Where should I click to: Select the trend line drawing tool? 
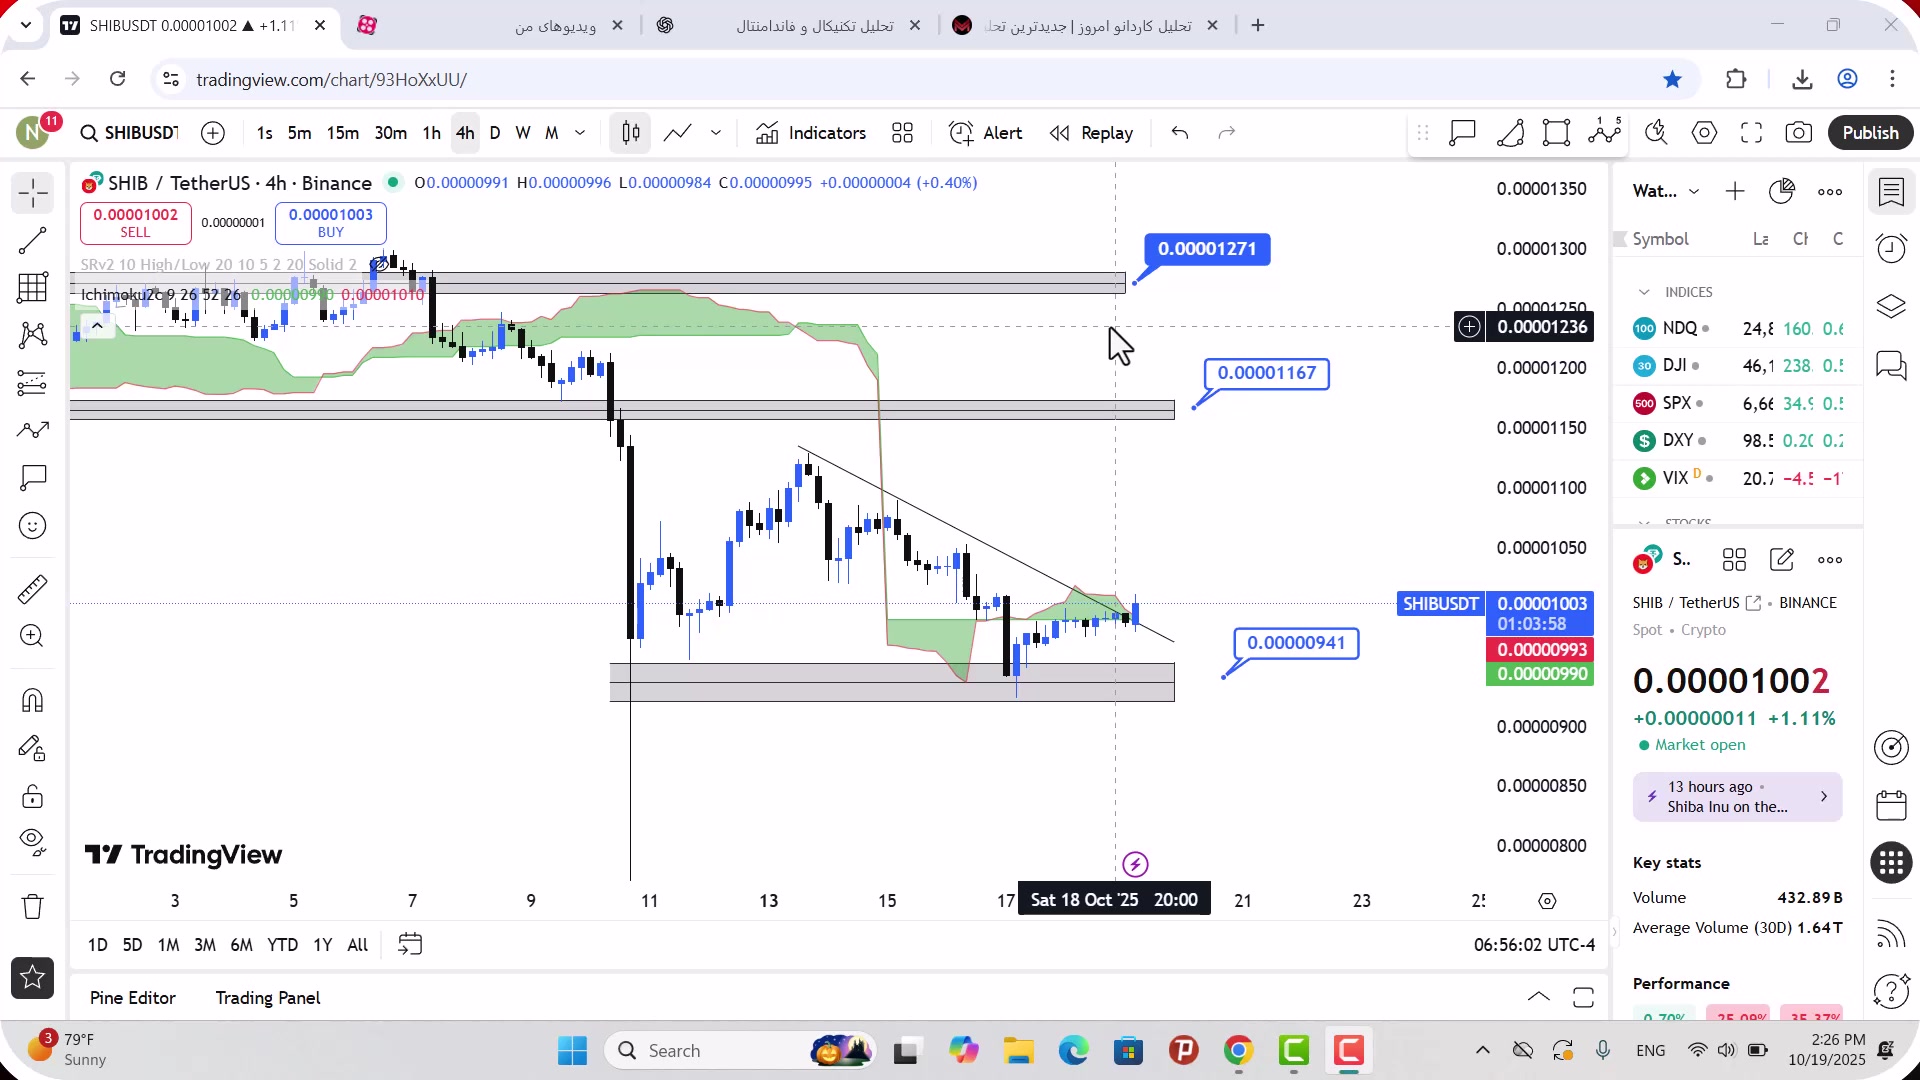(32, 240)
